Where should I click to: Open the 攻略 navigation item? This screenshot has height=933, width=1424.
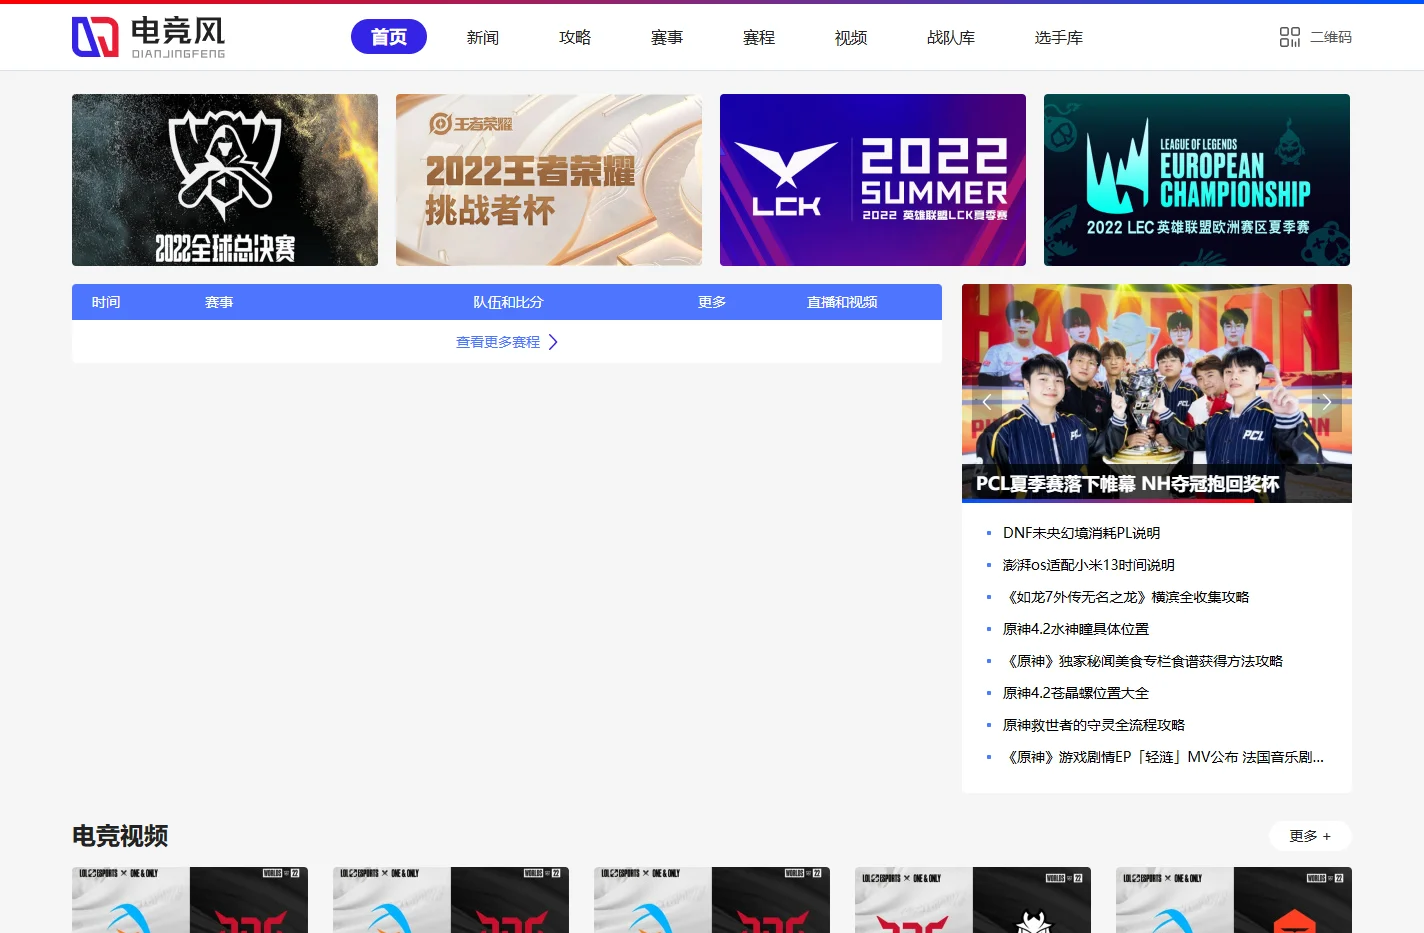click(x=575, y=37)
